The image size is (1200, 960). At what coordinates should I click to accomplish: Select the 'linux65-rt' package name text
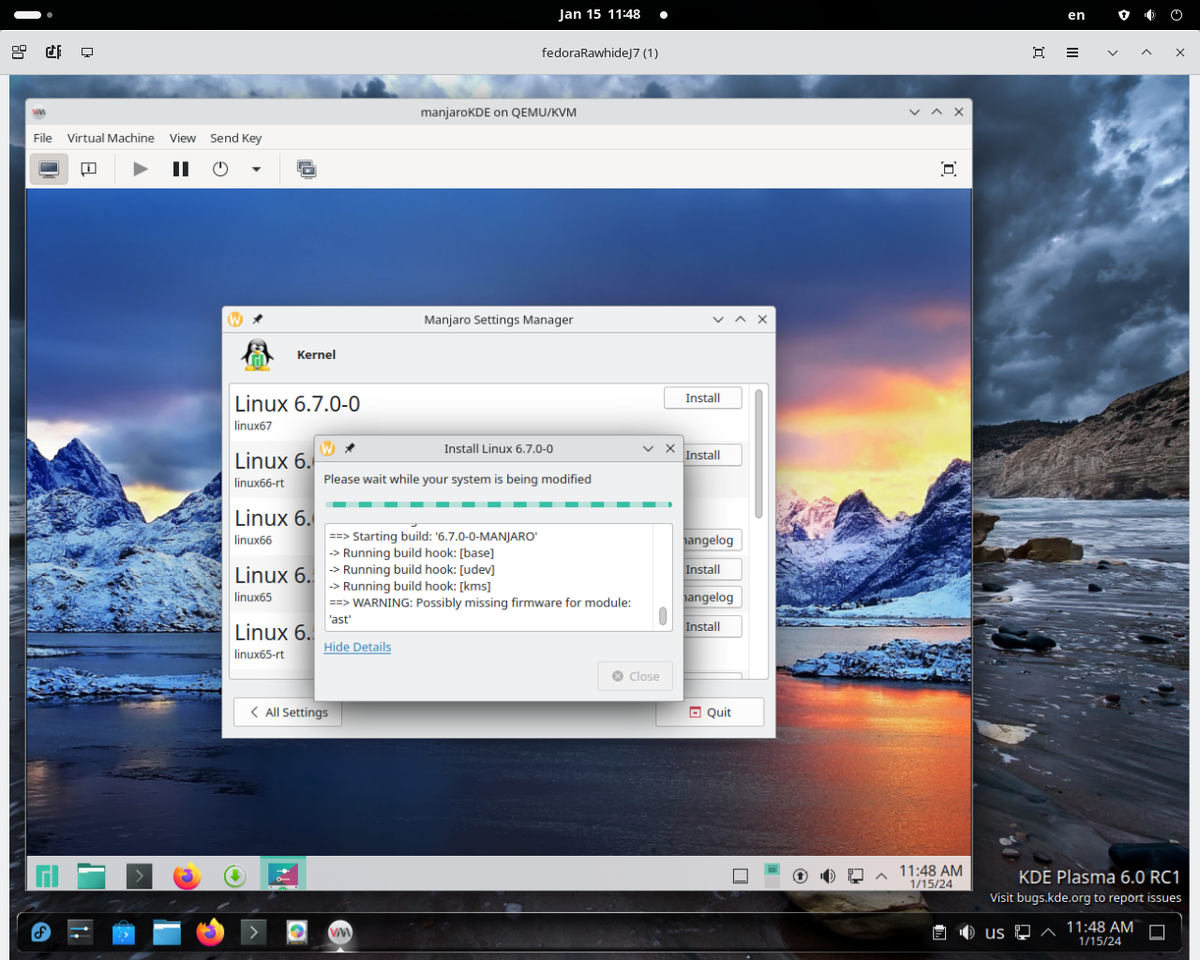259,654
